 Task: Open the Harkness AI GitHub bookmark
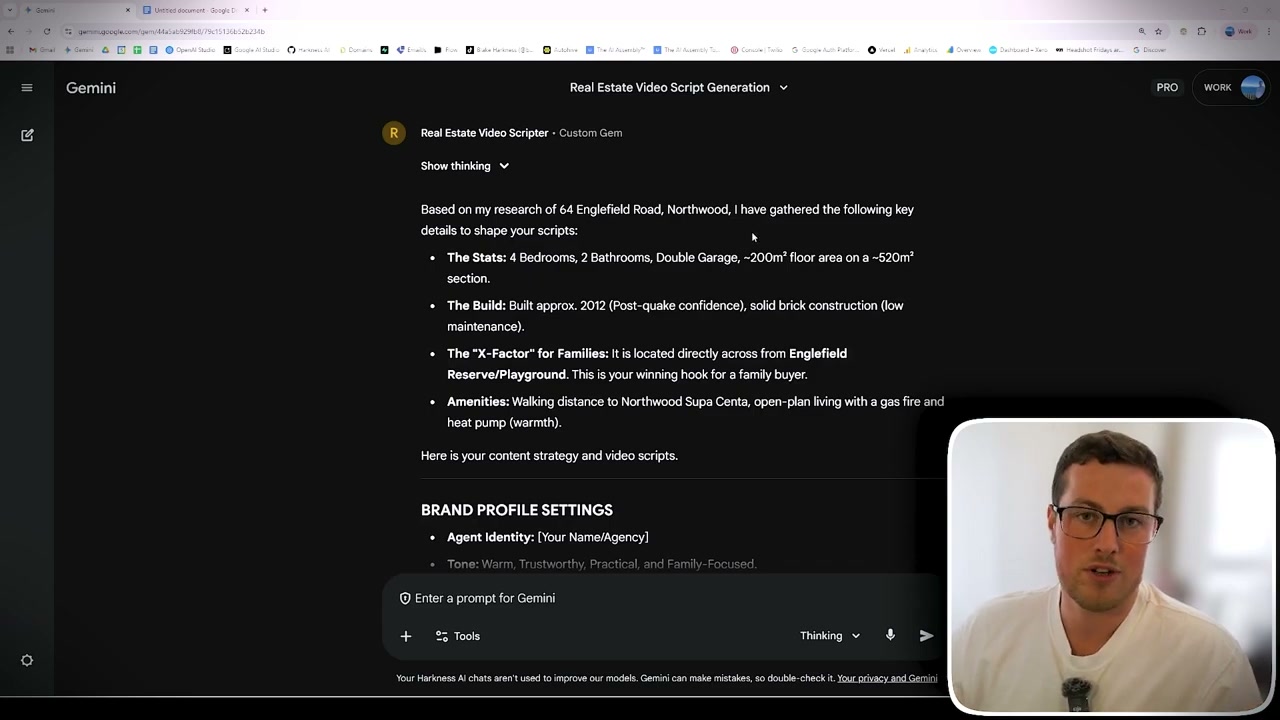pyautogui.click(x=308, y=50)
